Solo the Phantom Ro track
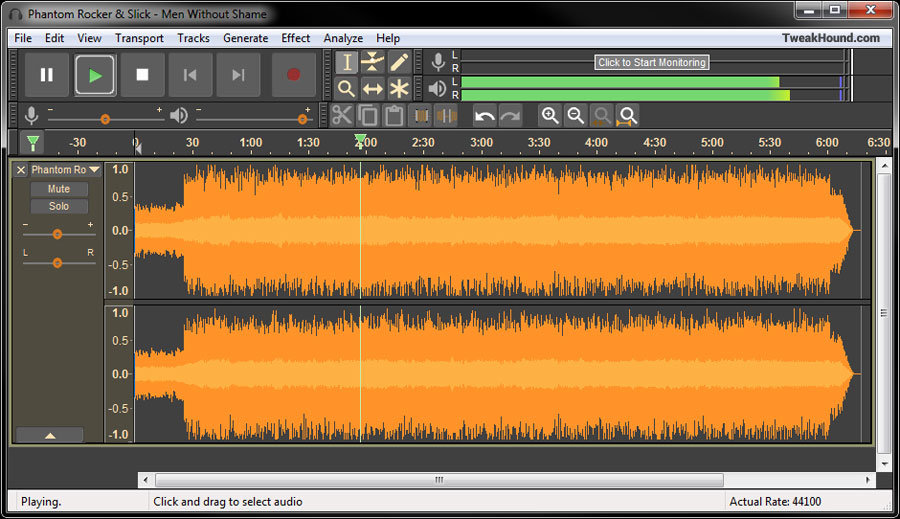The image size is (900, 519). [x=59, y=206]
